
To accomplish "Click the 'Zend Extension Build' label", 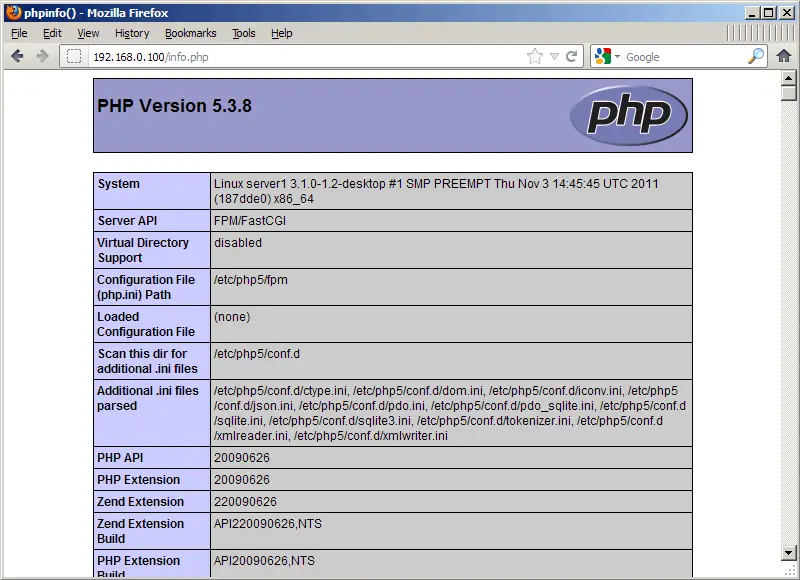I will (x=140, y=531).
